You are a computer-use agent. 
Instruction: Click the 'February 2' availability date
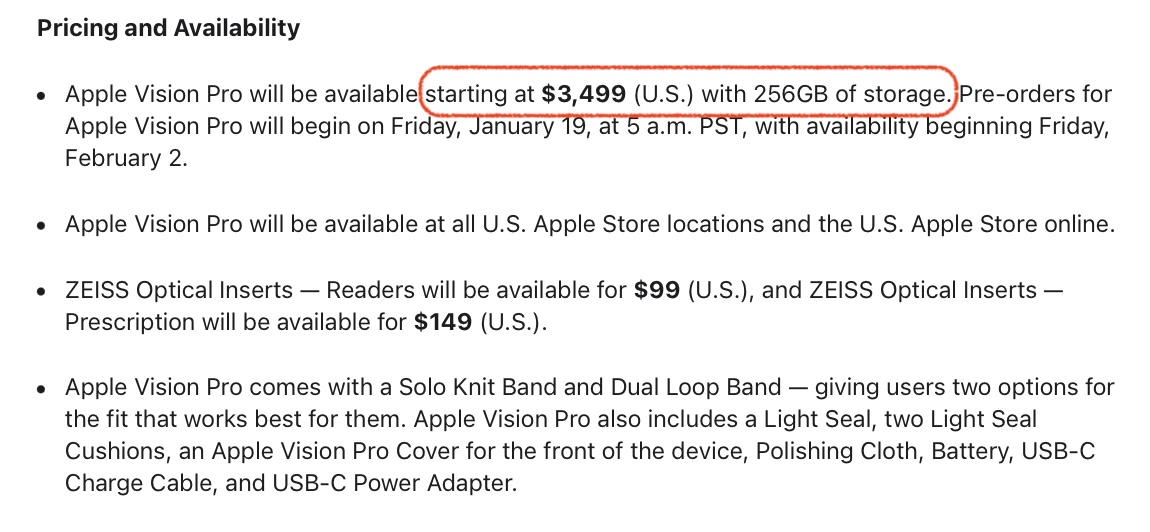126,160
